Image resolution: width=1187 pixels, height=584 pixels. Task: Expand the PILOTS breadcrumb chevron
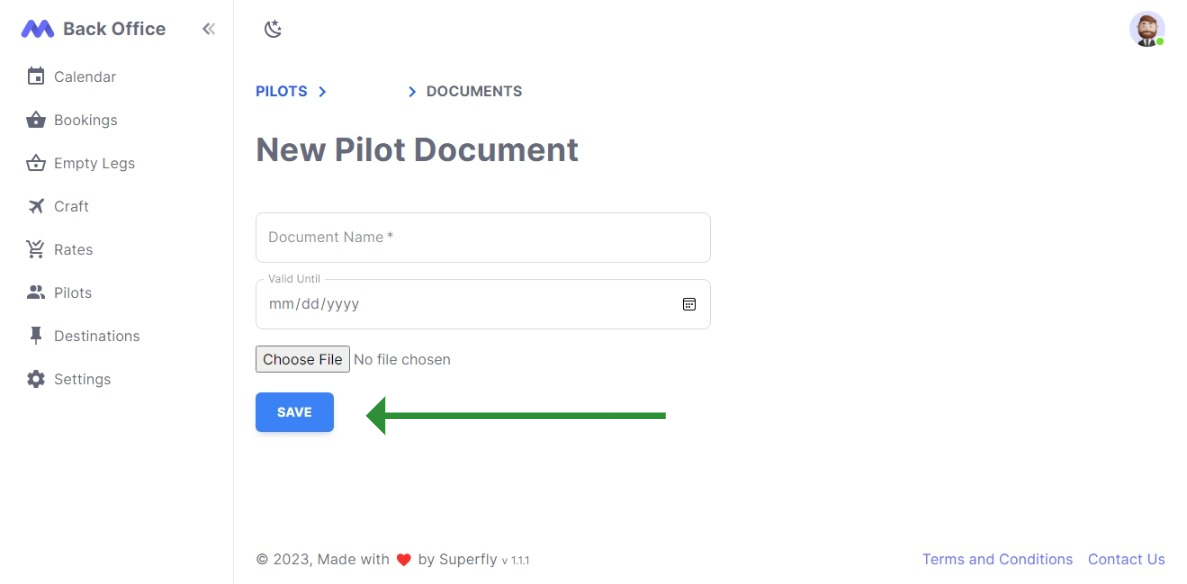322,91
